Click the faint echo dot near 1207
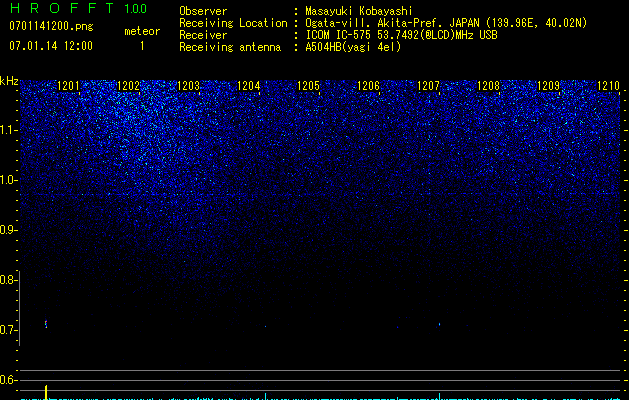Viewport: 629px width, 400px height. pos(440,324)
